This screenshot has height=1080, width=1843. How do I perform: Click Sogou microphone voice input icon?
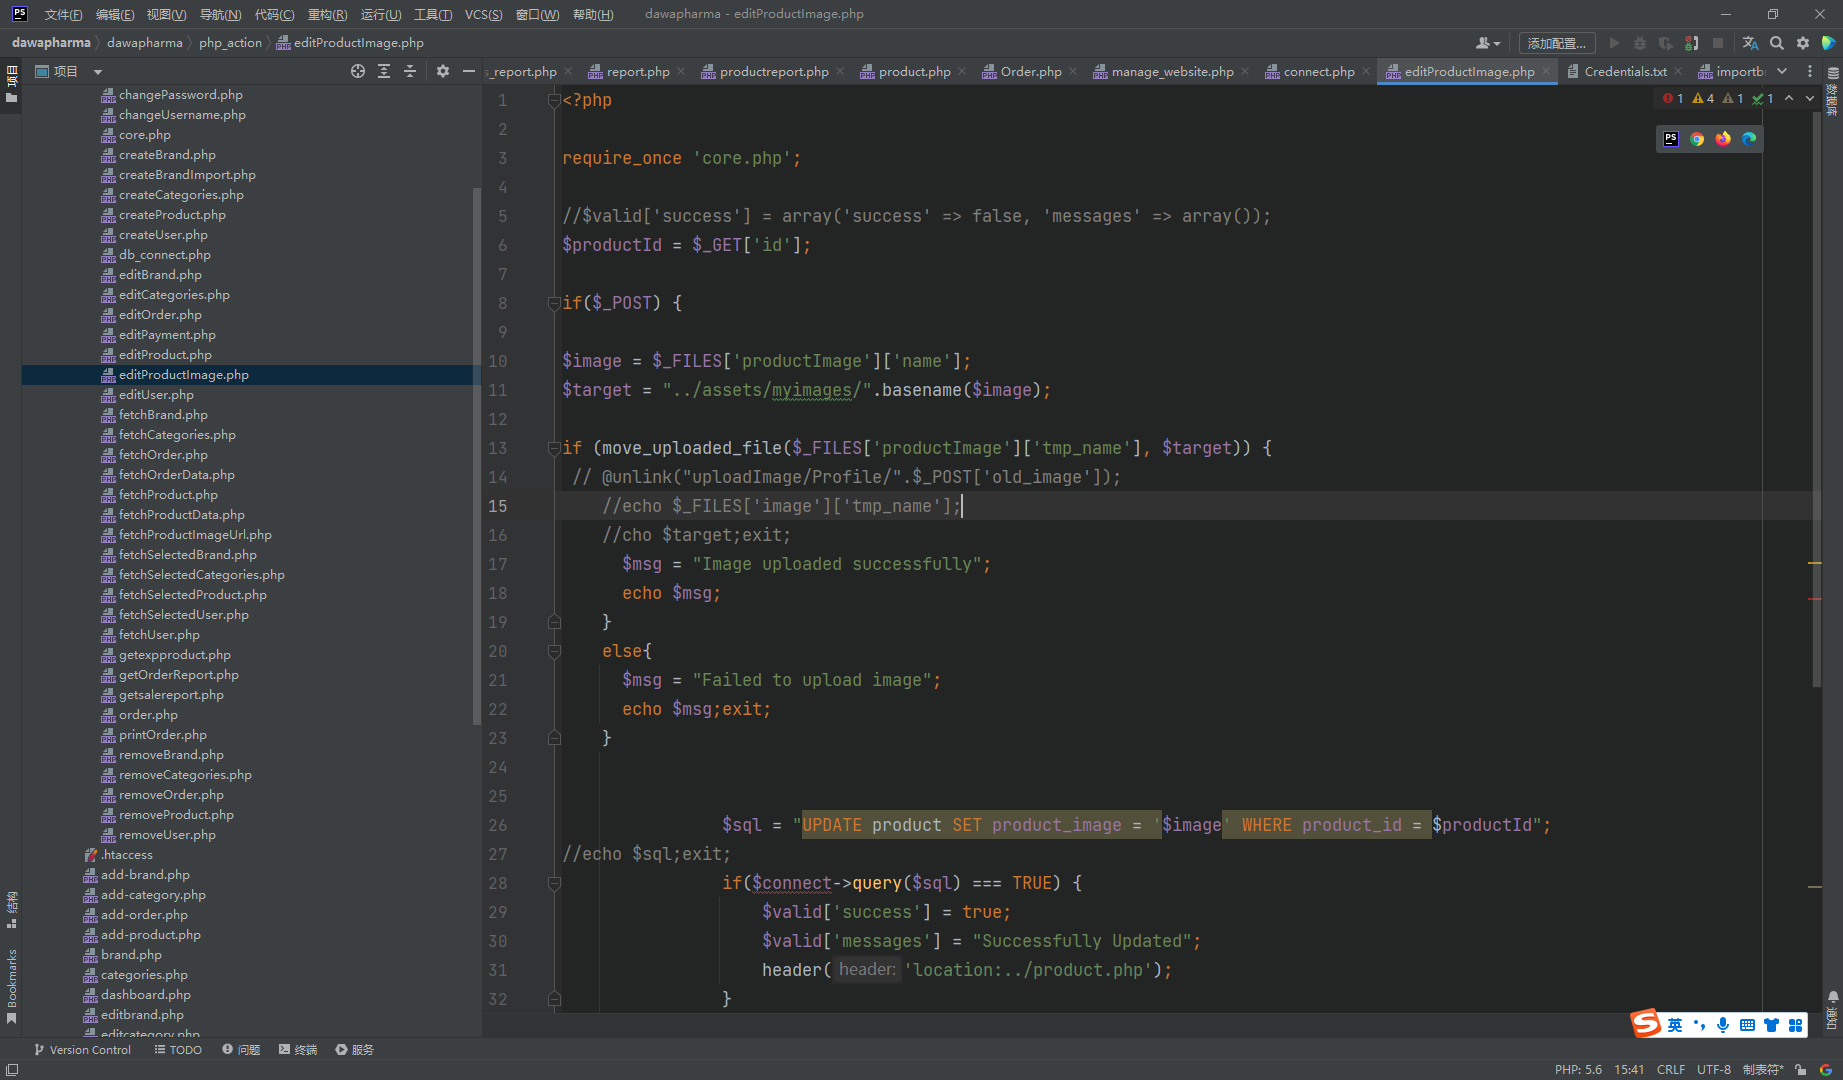1723,1025
